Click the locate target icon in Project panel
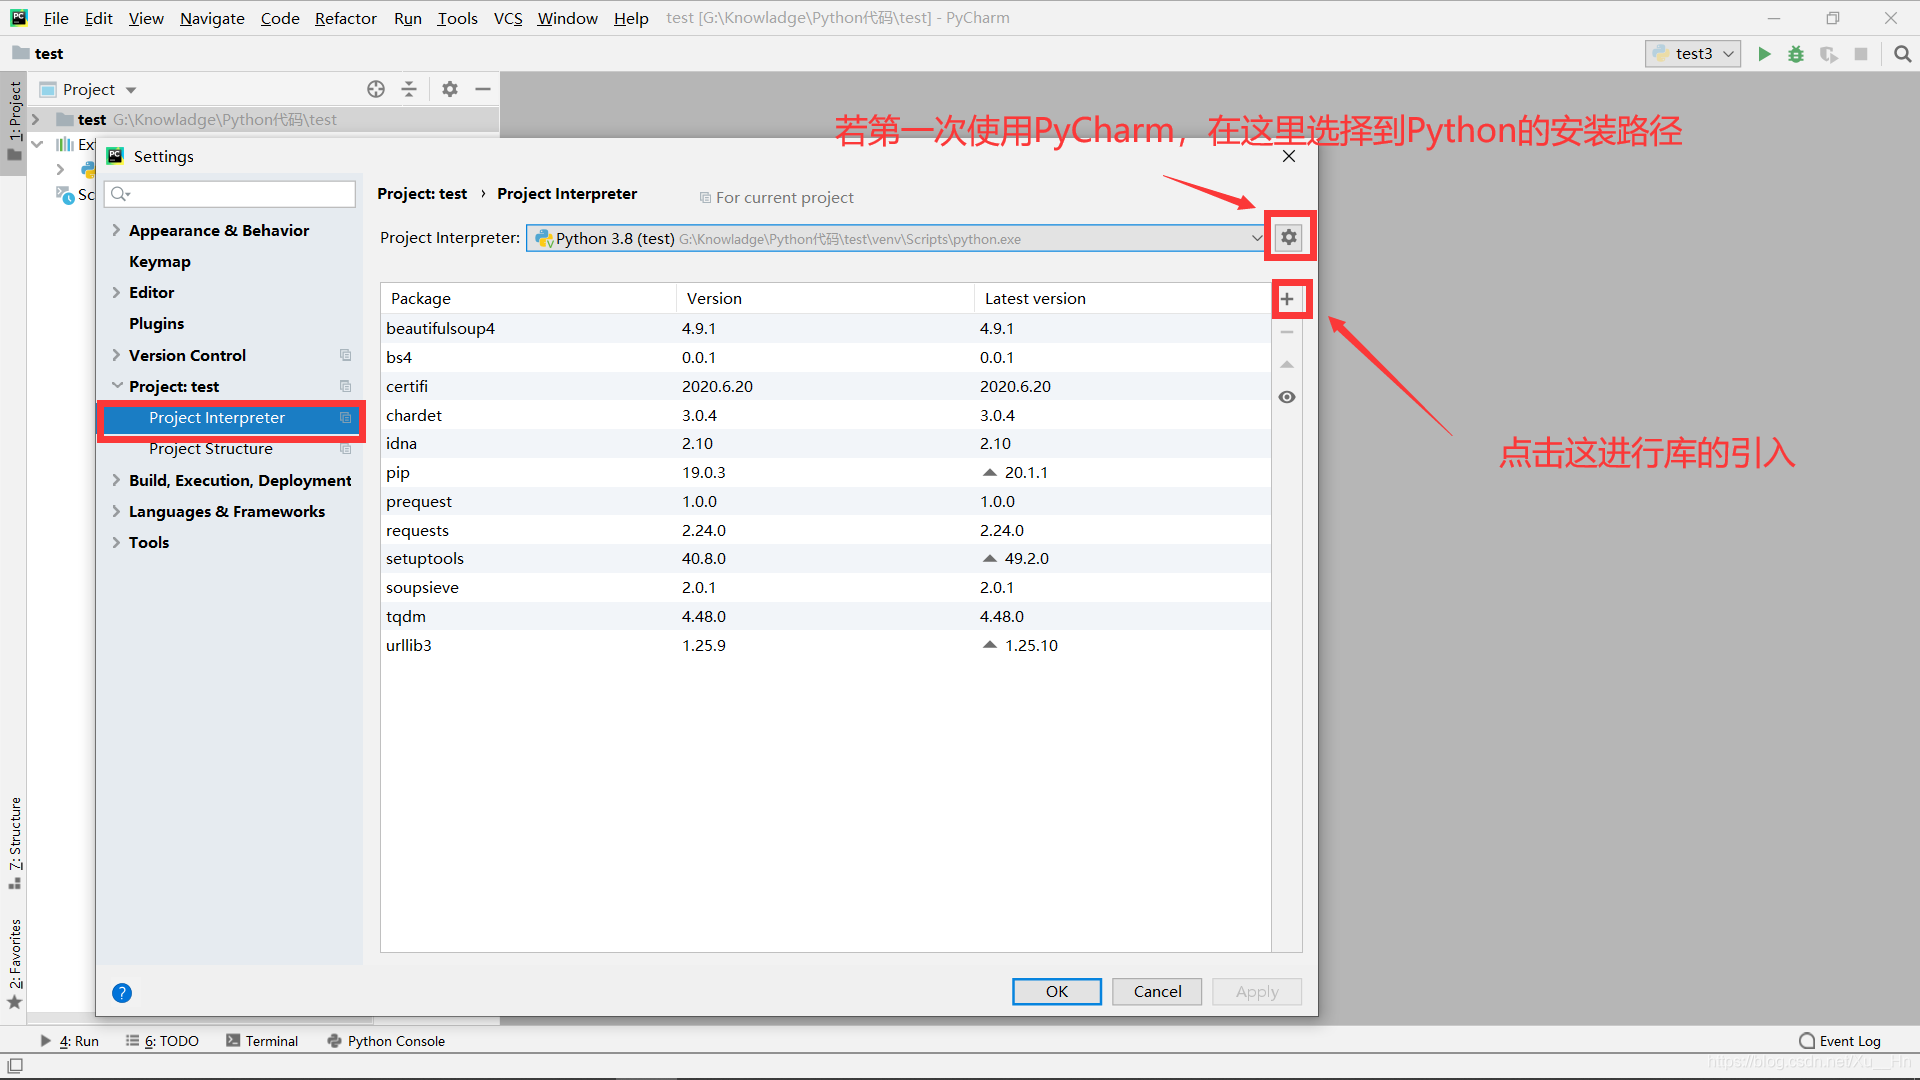The width and height of the screenshot is (1920, 1080). 376,89
